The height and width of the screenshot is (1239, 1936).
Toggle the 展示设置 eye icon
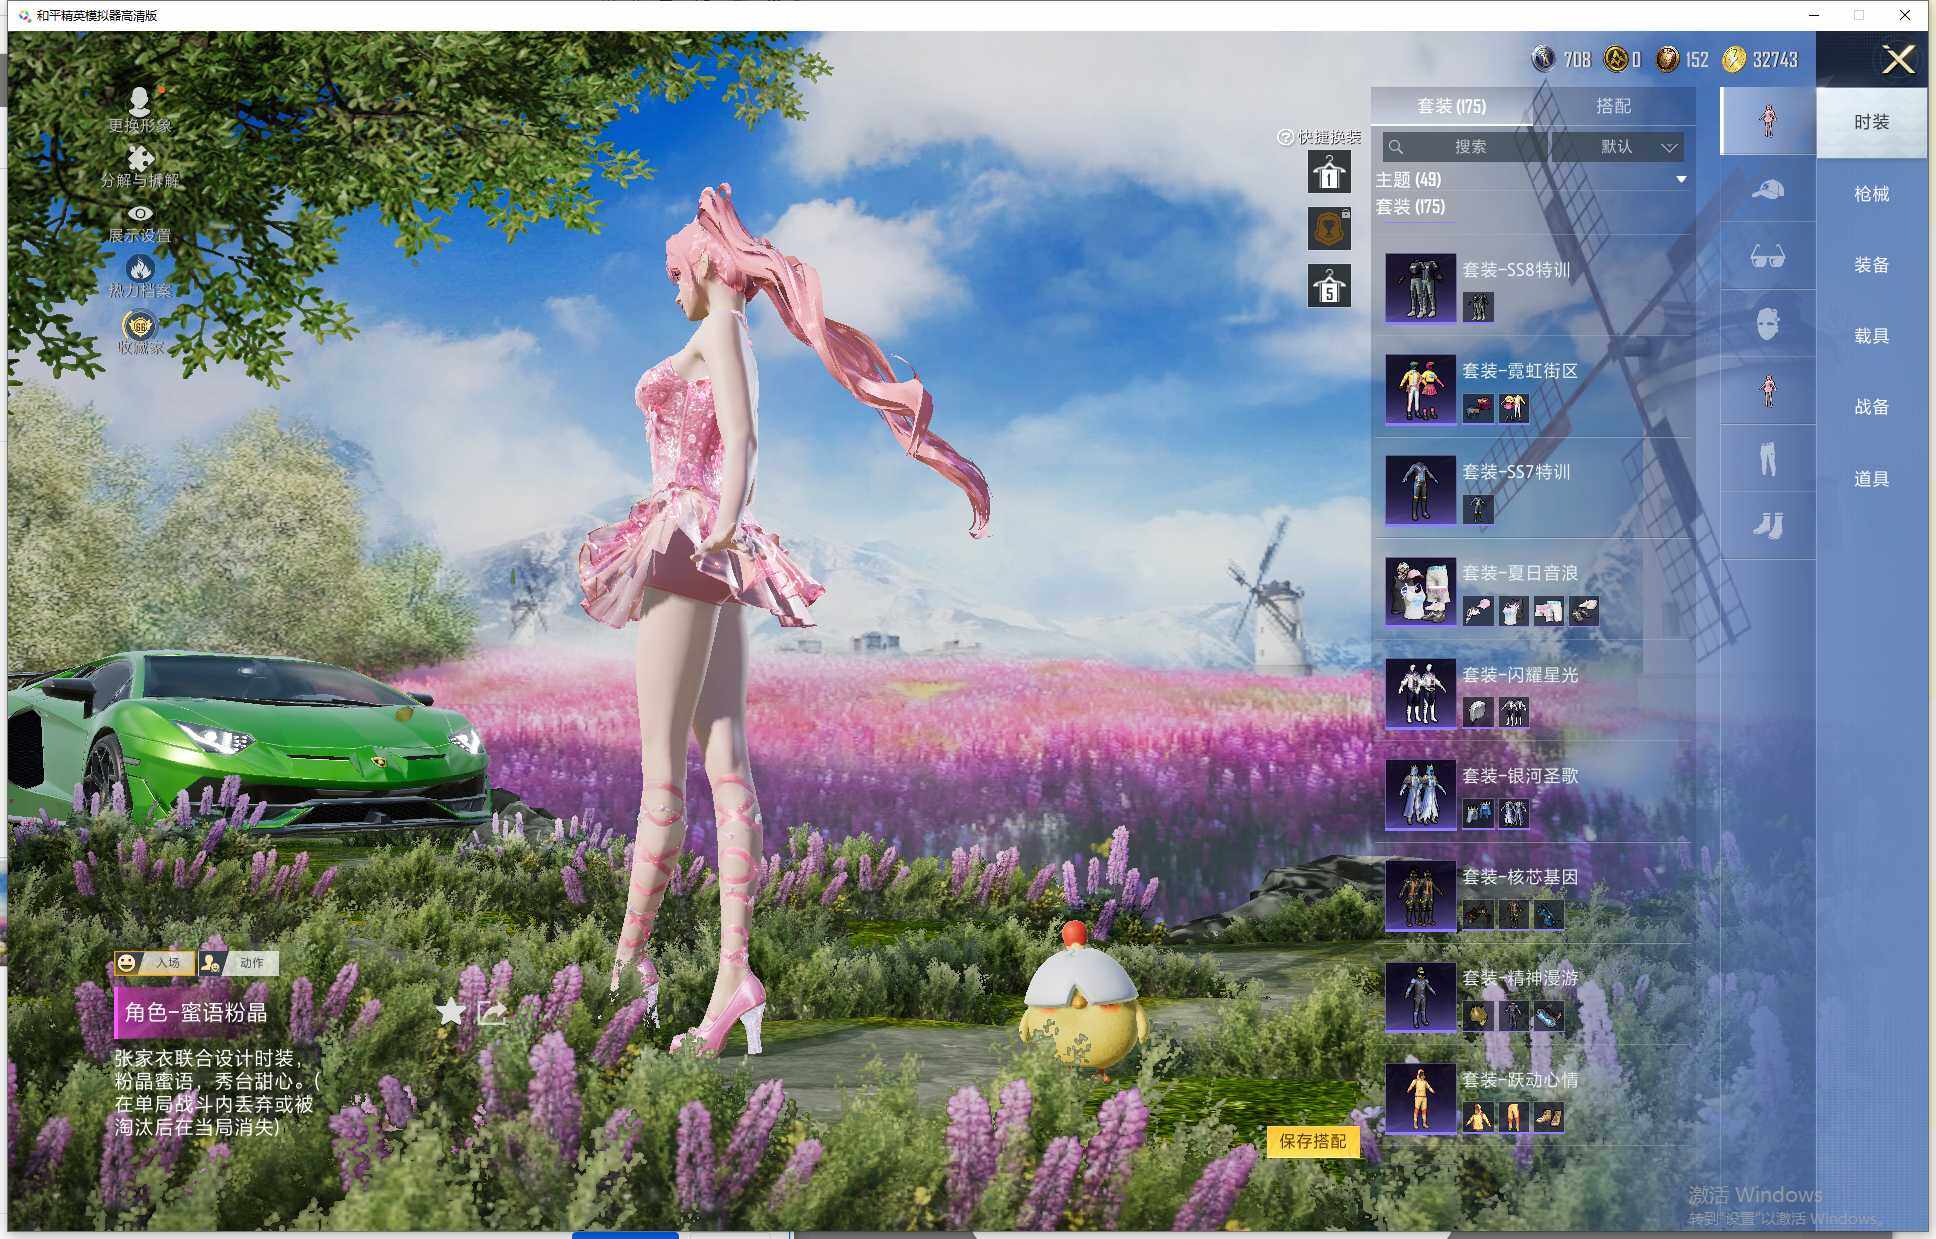pos(140,213)
